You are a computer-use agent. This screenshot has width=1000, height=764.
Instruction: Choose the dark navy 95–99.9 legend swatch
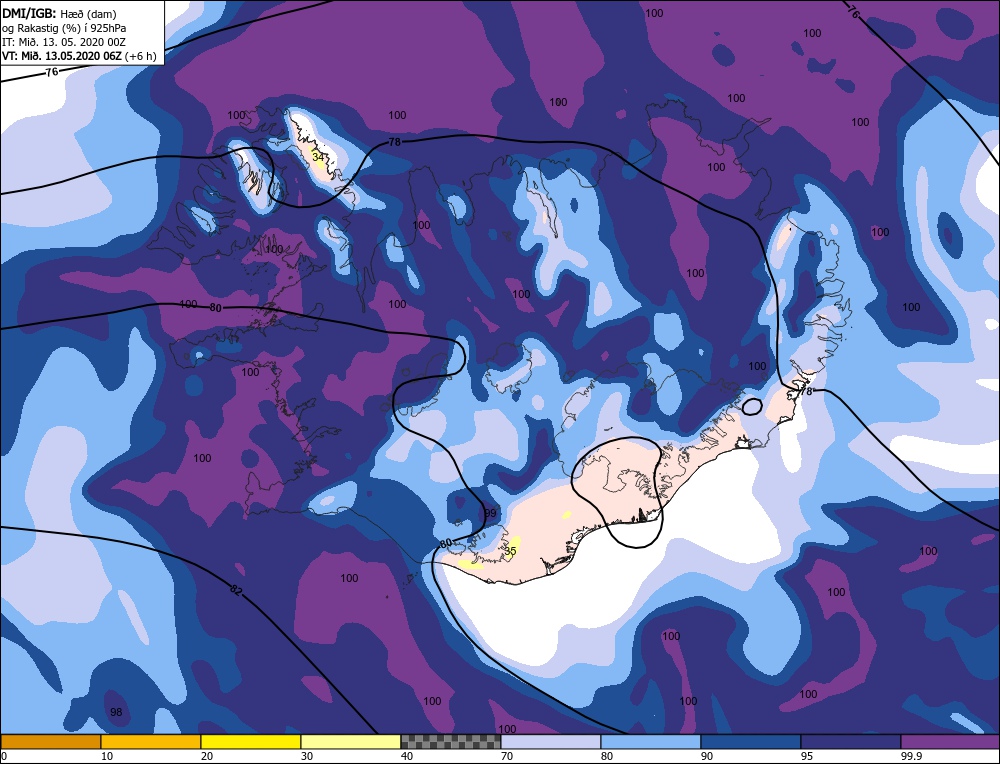click(851, 741)
